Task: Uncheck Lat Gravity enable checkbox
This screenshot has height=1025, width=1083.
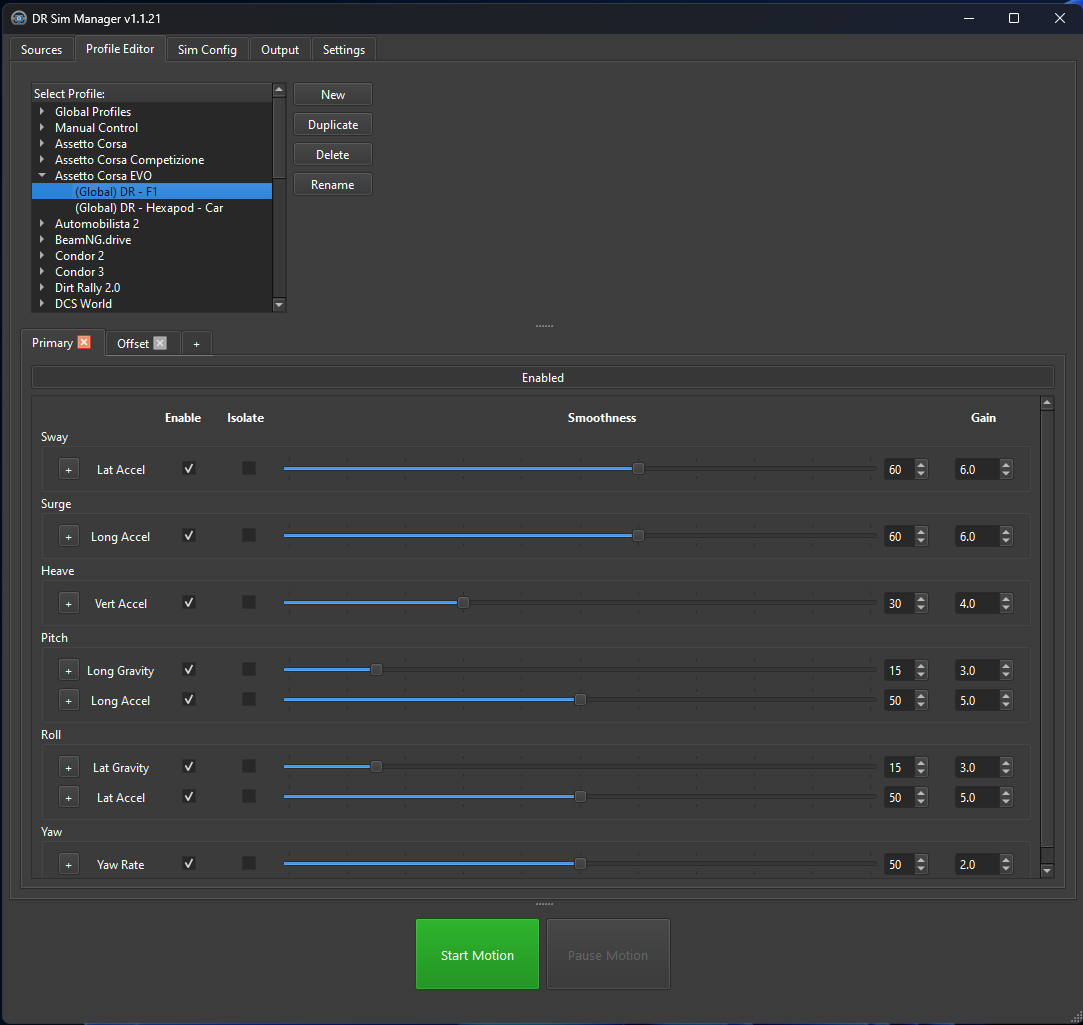Action: 189,766
